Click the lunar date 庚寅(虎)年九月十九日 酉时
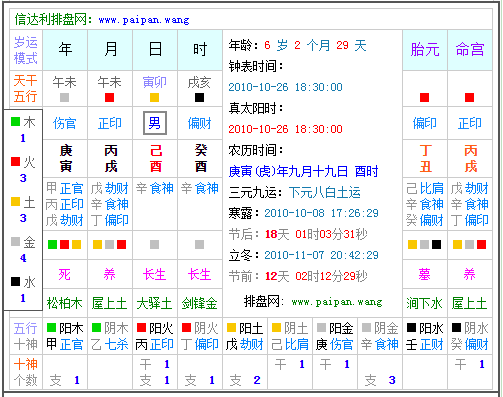 pos(303,171)
